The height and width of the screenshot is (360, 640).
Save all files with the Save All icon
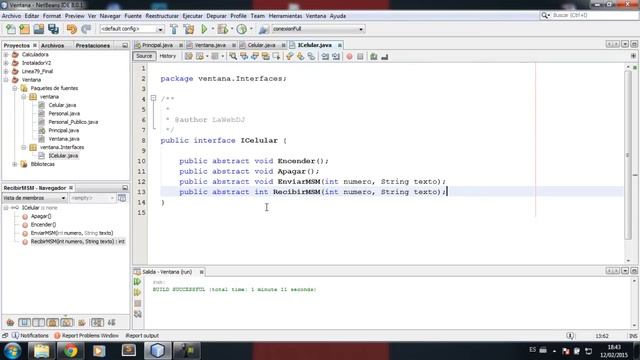(x=53, y=29)
